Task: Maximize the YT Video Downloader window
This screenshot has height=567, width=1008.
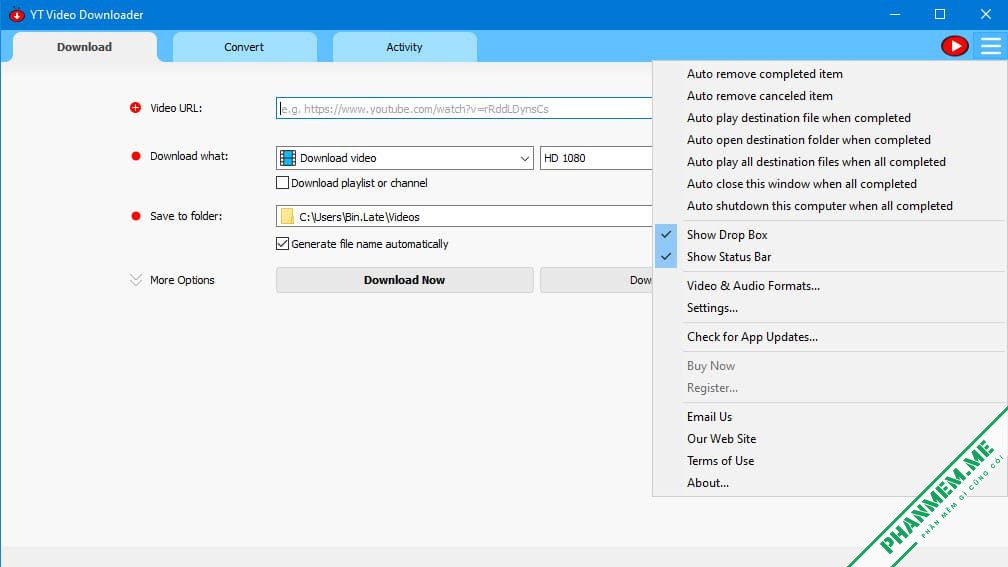Action: pos(940,14)
